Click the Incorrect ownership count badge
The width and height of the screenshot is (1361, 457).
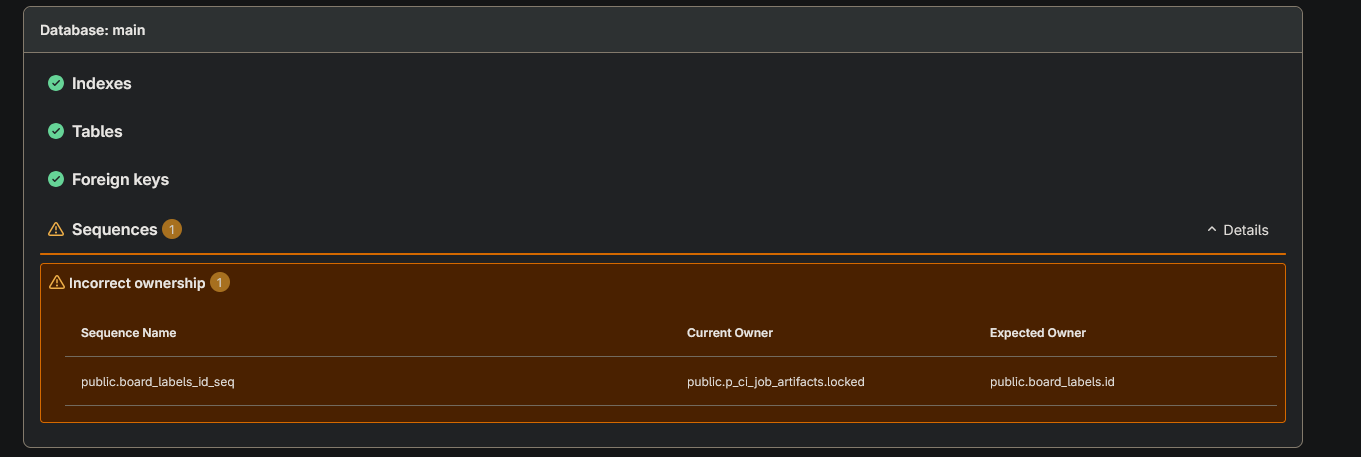click(220, 283)
